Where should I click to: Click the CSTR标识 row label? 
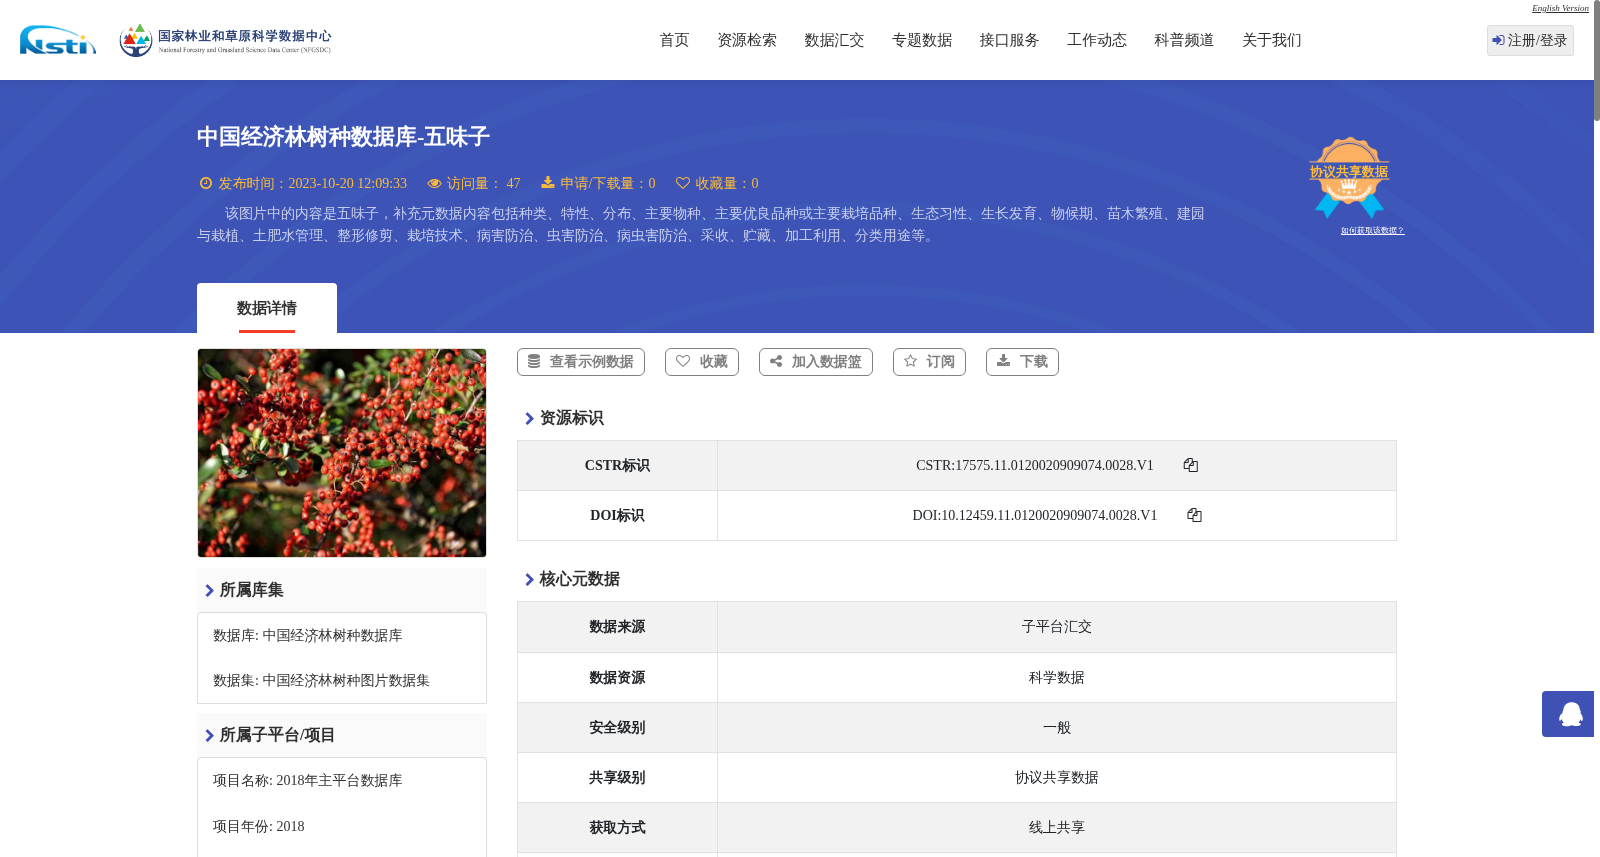coord(617,466)
